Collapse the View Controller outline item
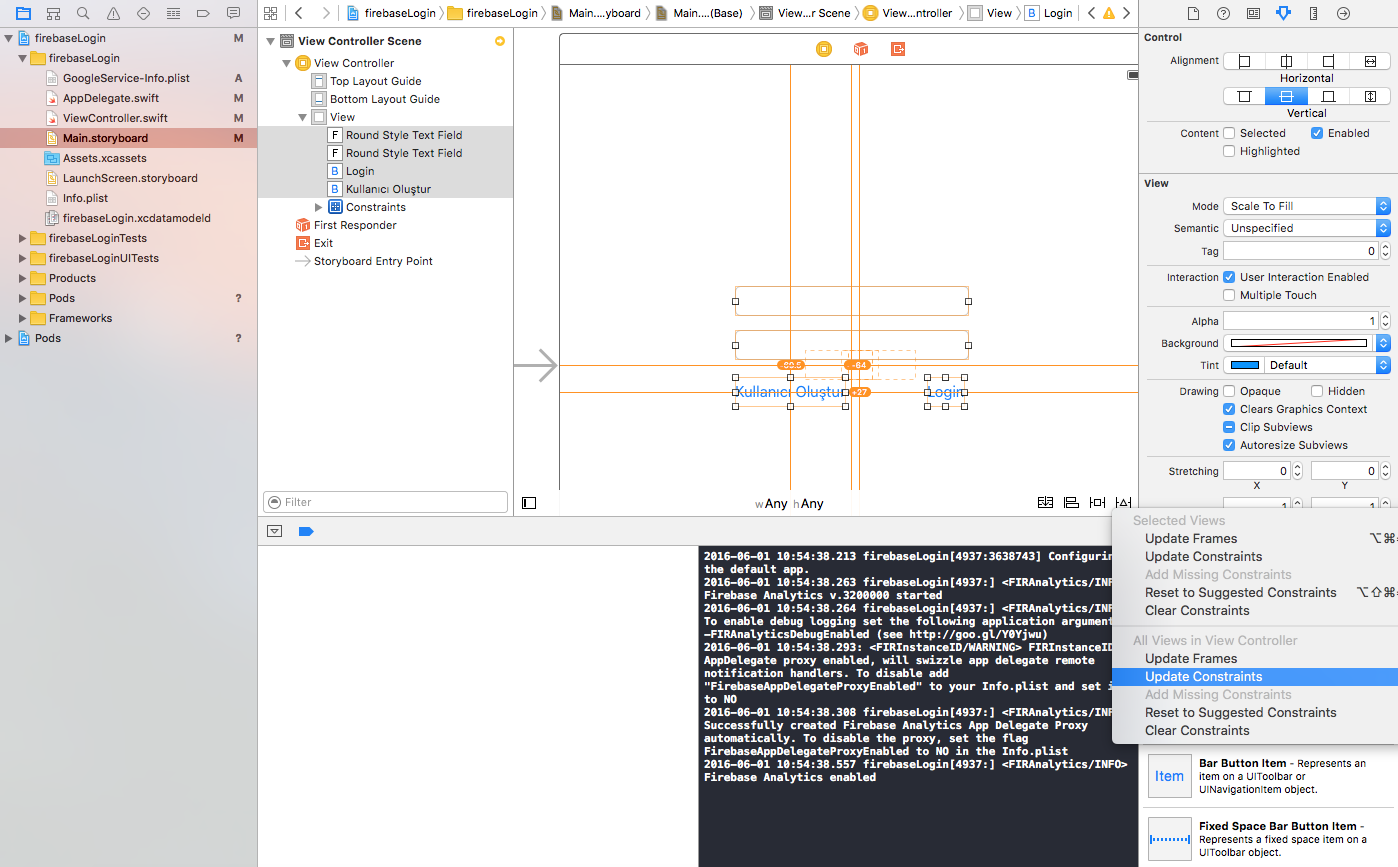 coord(287,63)
